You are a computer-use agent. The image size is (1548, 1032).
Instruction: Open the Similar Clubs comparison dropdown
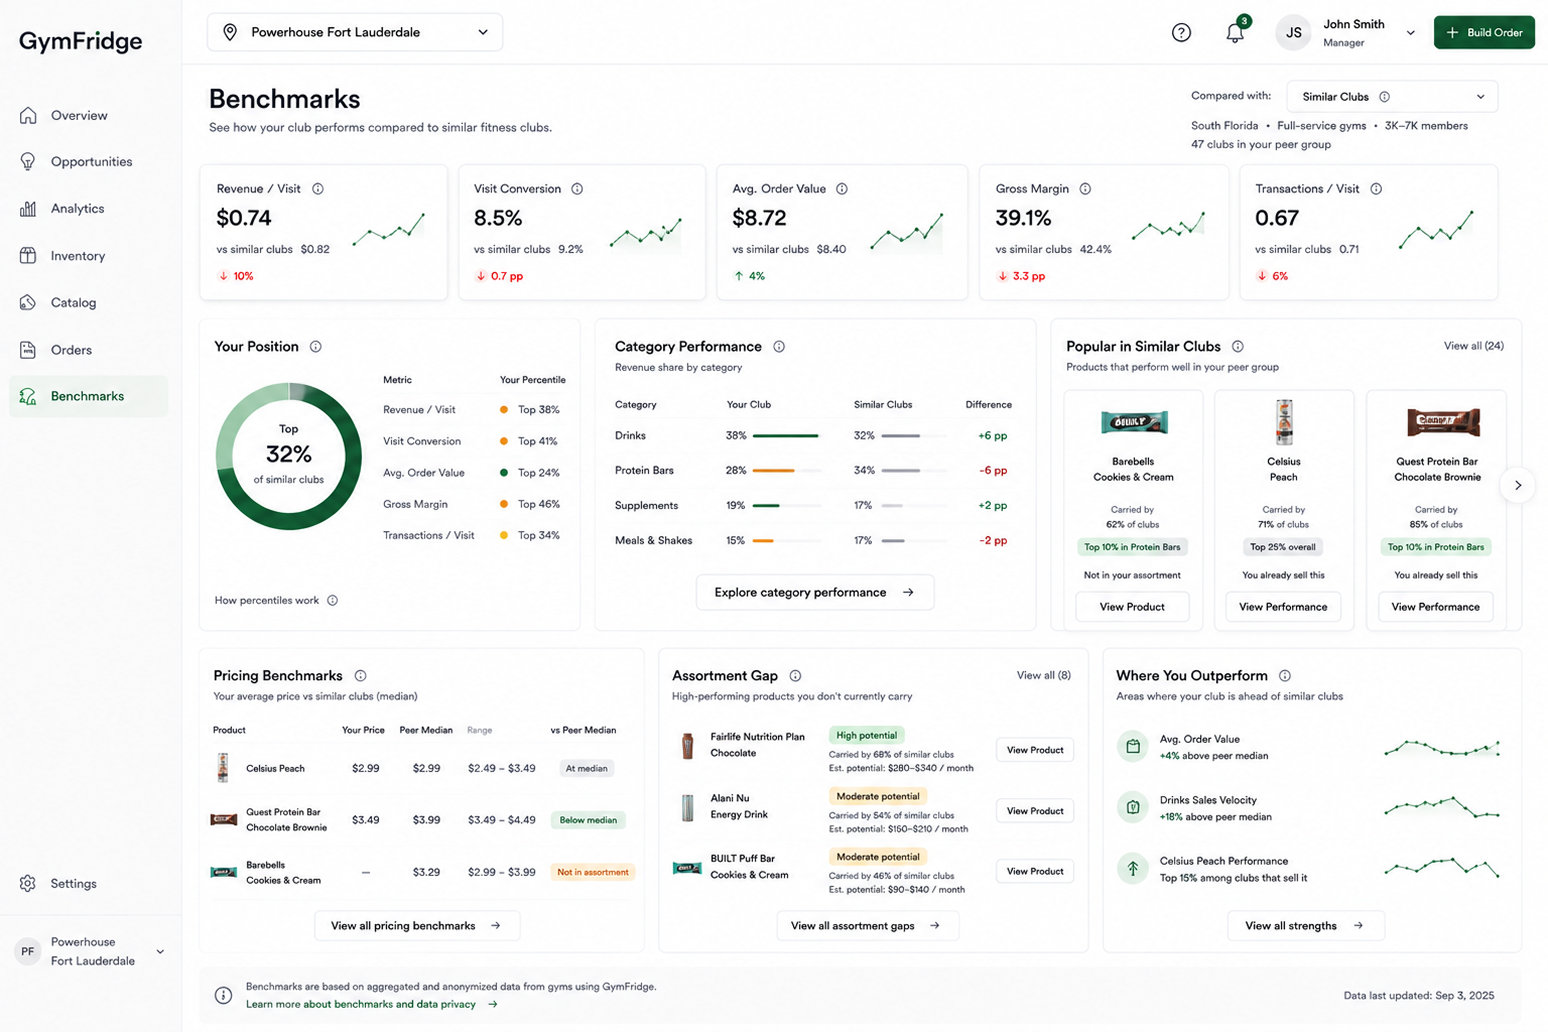[1392, 97]
